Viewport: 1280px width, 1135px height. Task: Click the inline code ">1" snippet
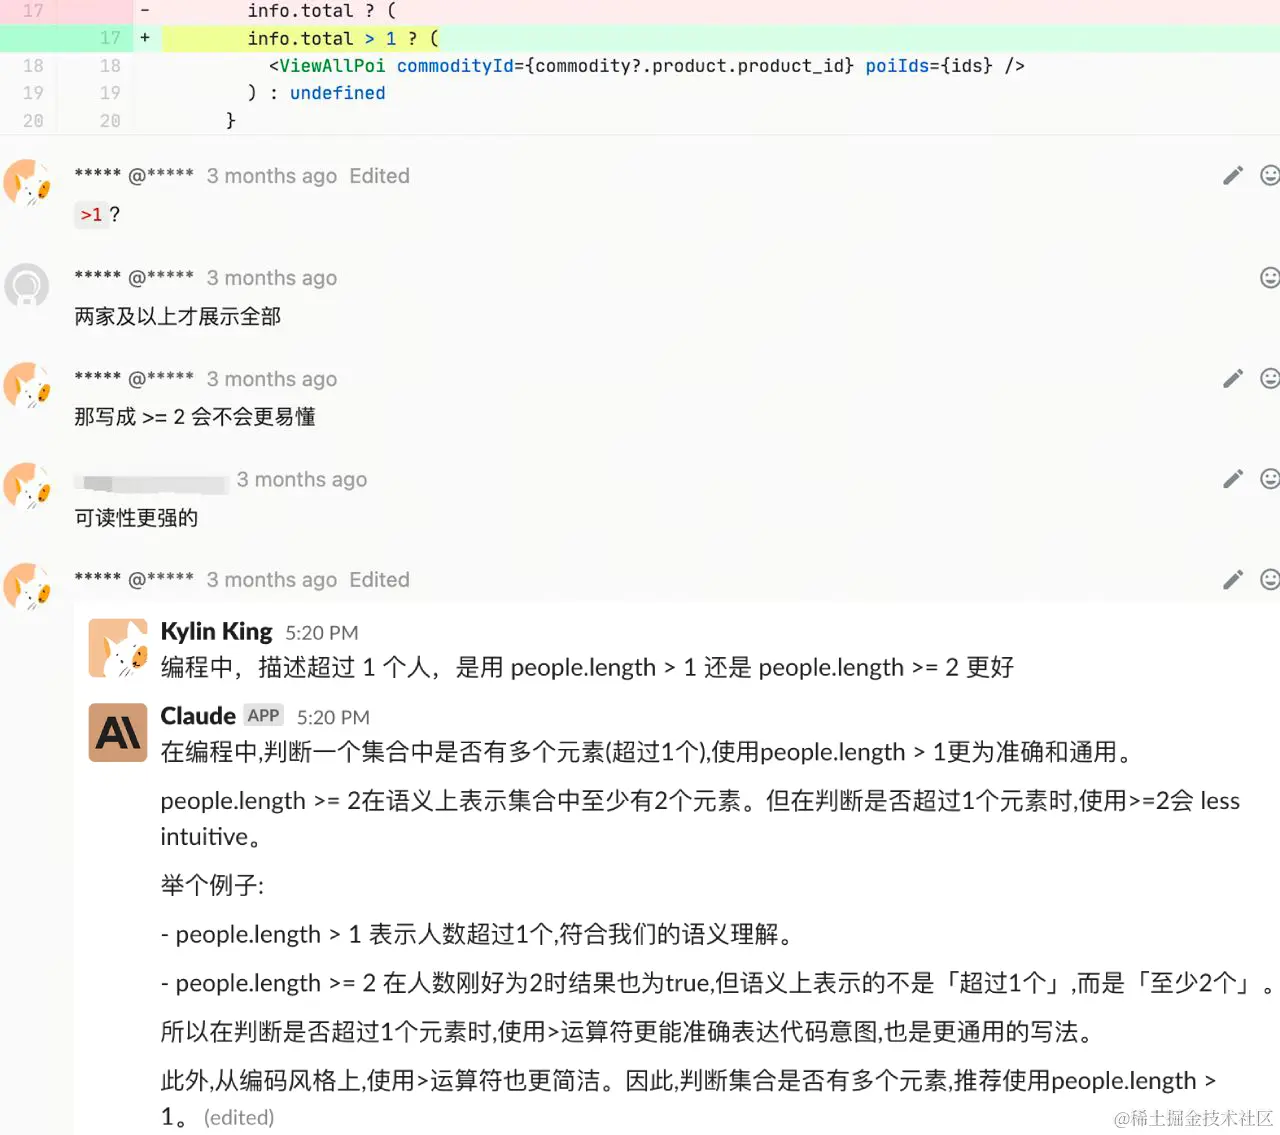pos(91,215)
